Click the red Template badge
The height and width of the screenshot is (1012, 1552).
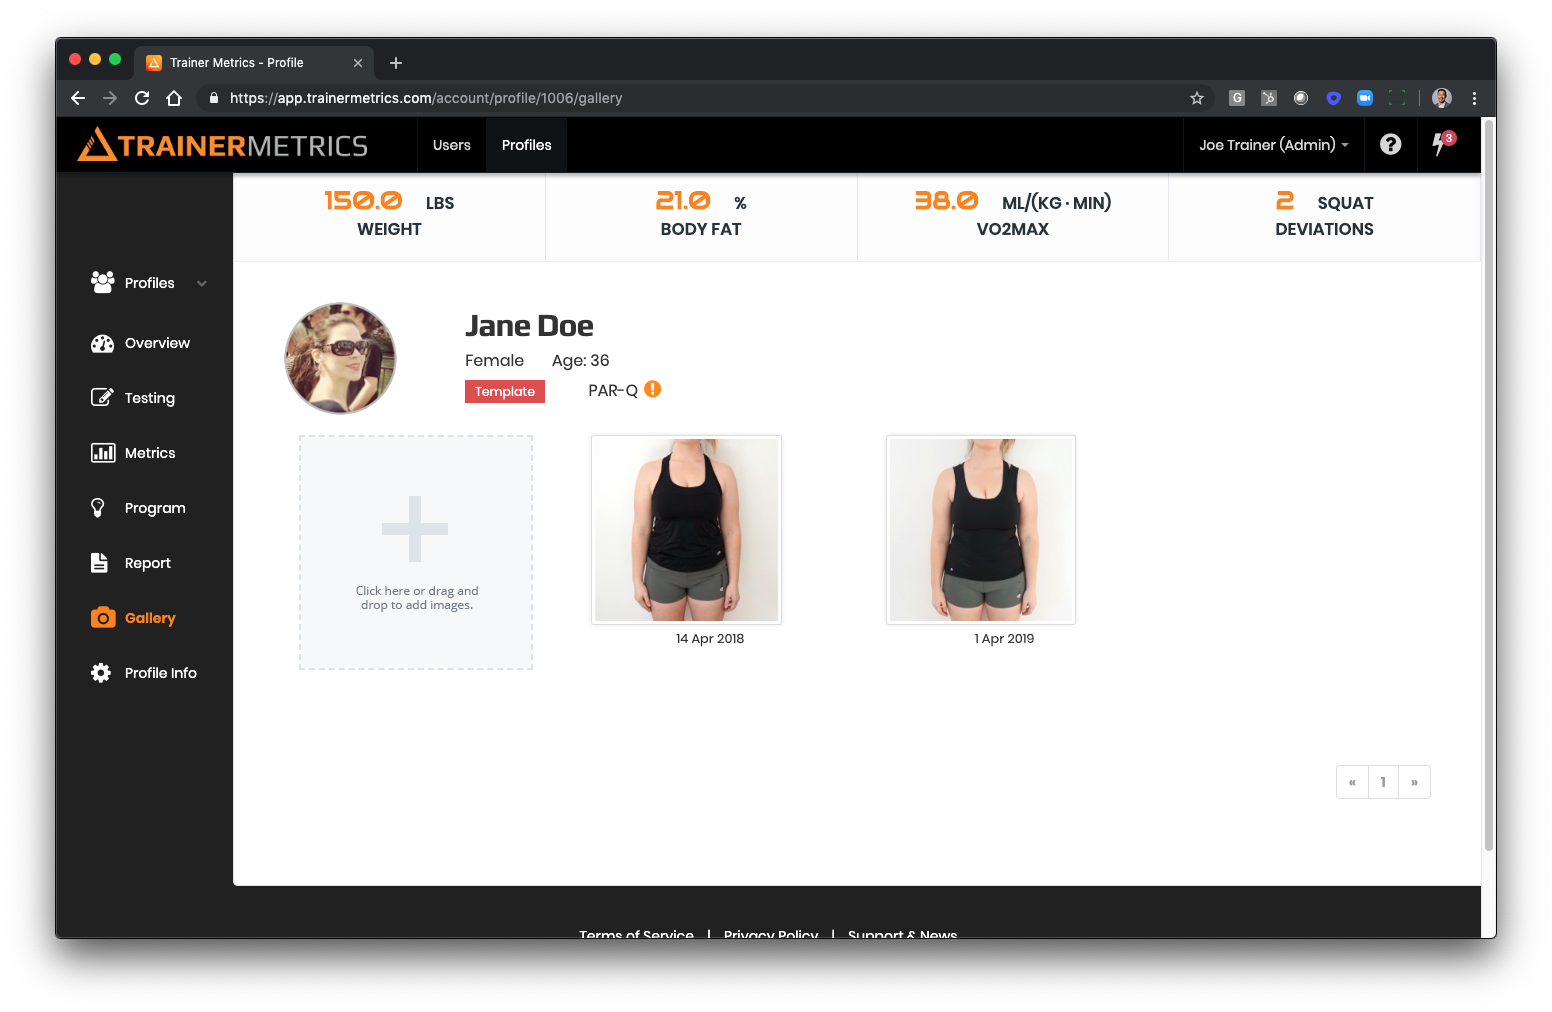[505, 391]
